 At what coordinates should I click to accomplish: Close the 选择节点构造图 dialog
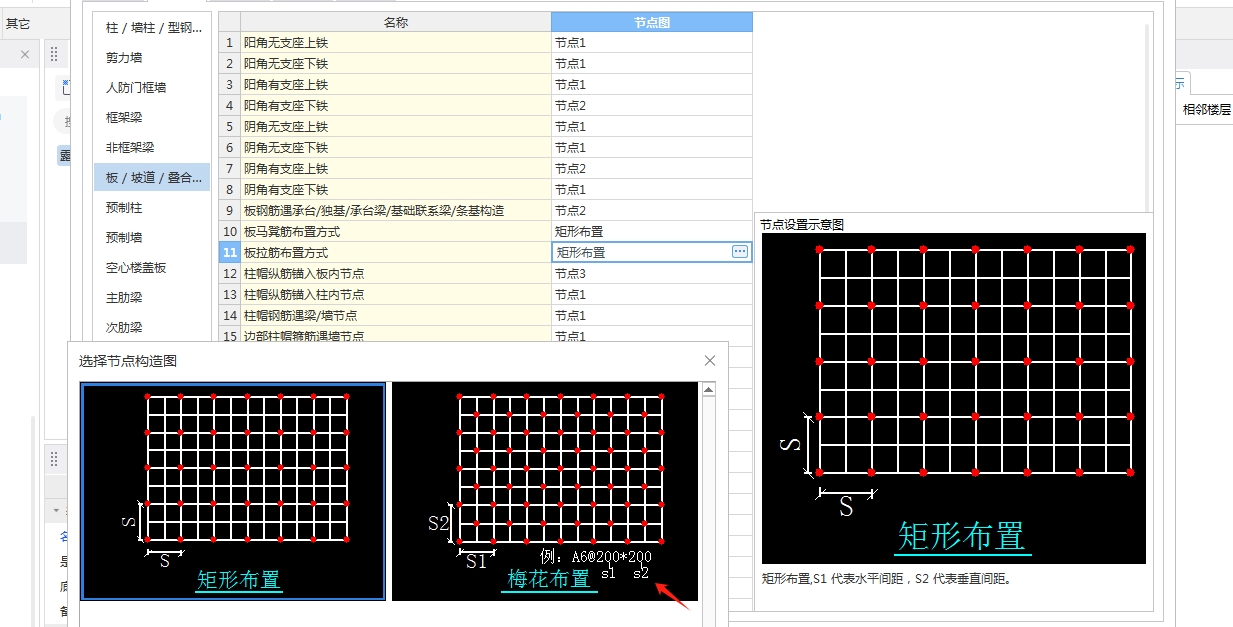710,360
